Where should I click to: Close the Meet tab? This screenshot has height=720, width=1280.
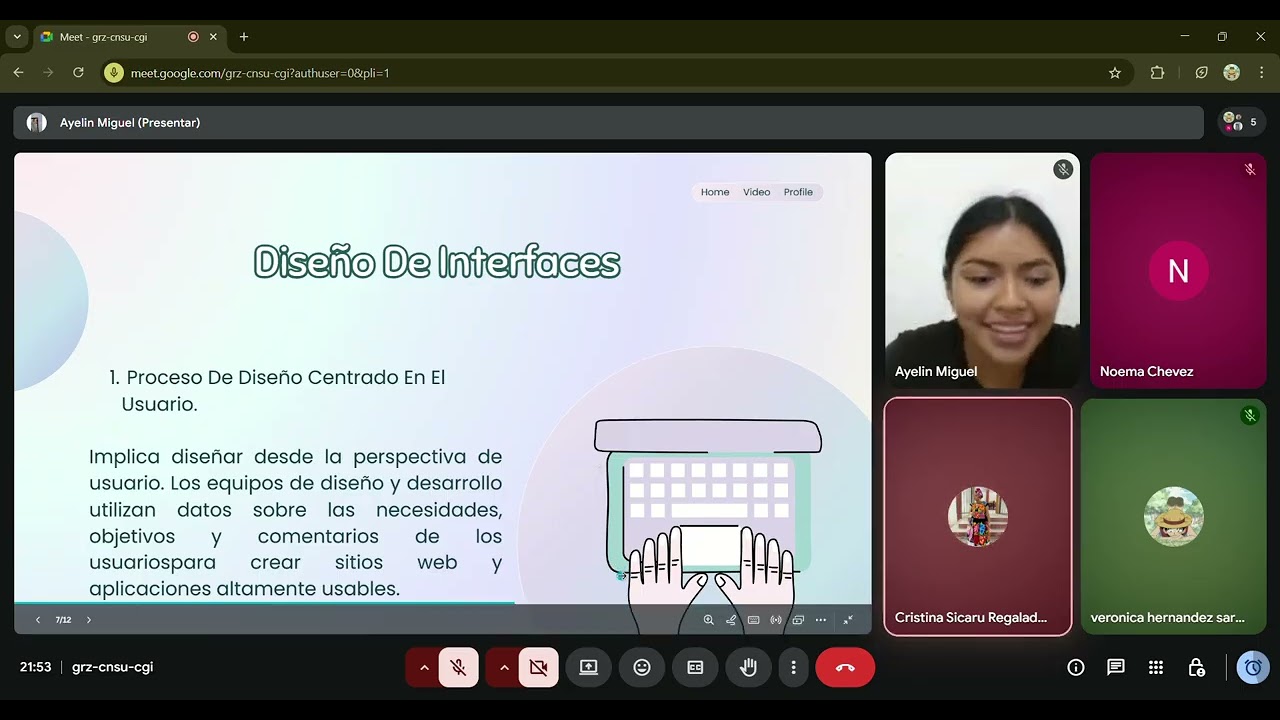213,37
